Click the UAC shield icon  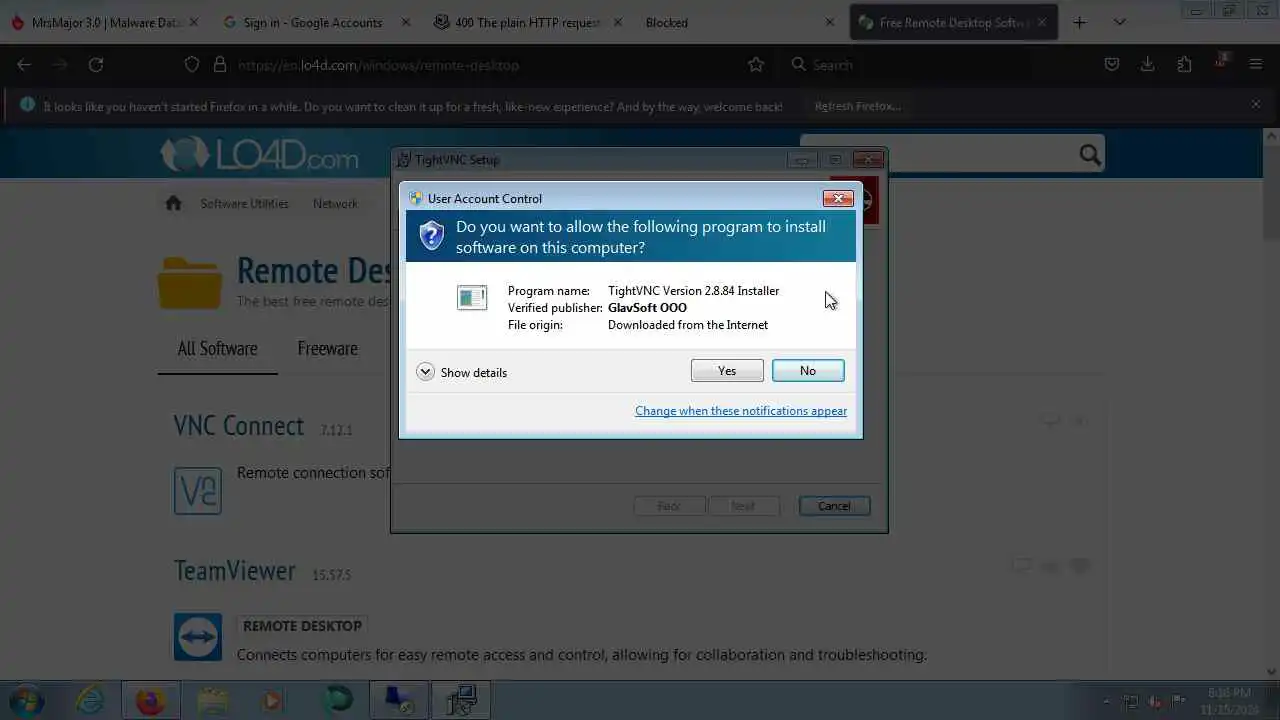click(x=431, y=236)
